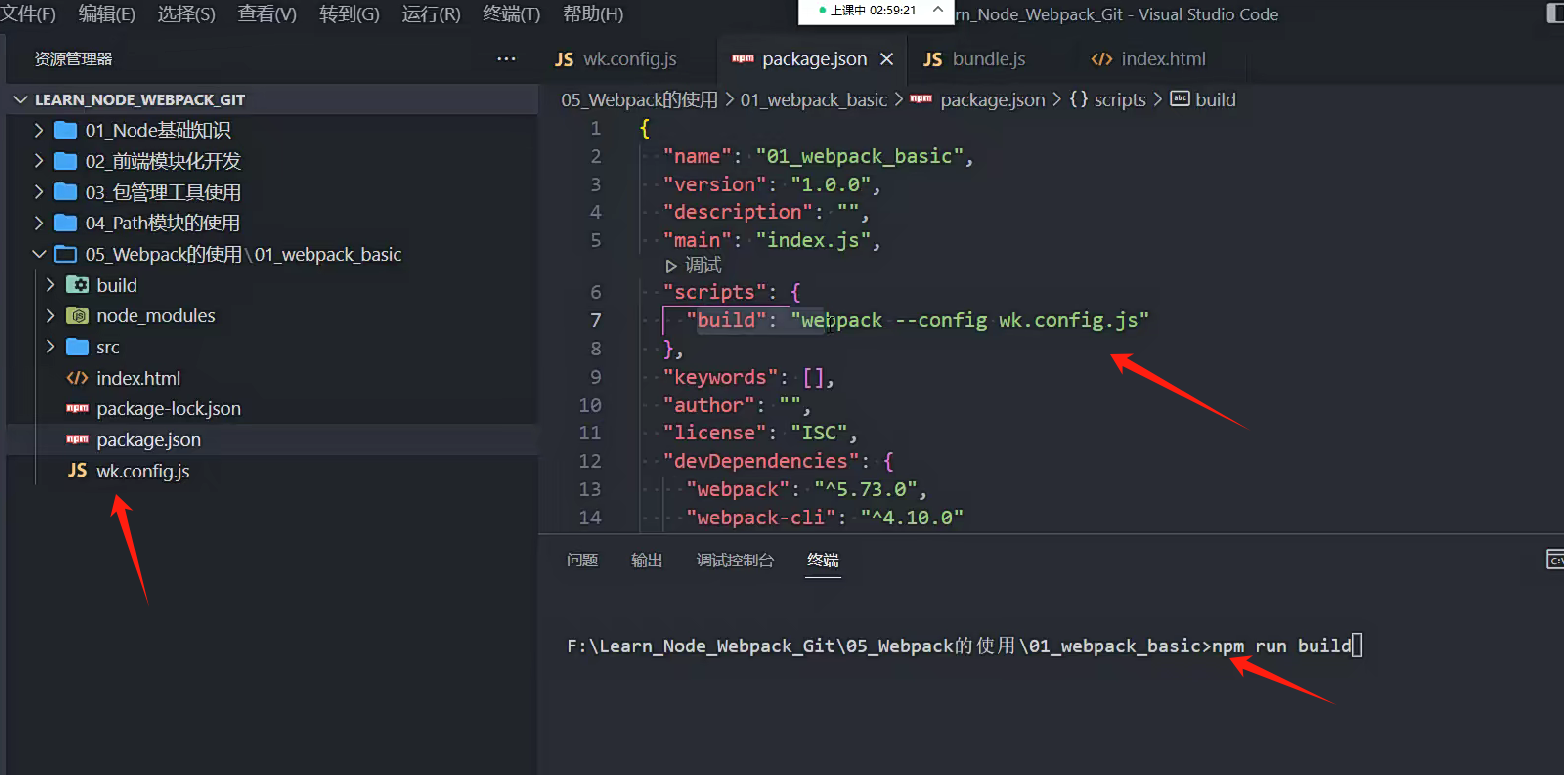Expand 03_包管理工具使用 folder chevron
Image resolution: width=1564 pixels, height=775 pixels.
38,192
